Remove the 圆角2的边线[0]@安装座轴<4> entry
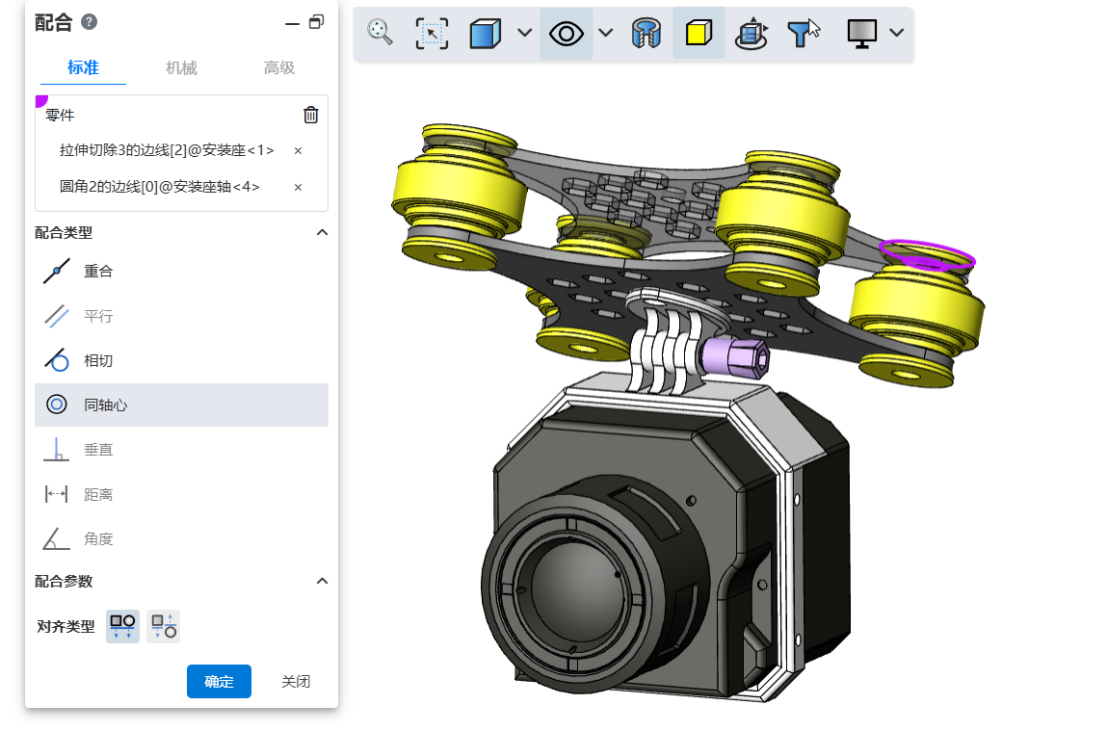Image resolution: width=1107 pixels, height=732 pixels. click(x=298, y=188)
